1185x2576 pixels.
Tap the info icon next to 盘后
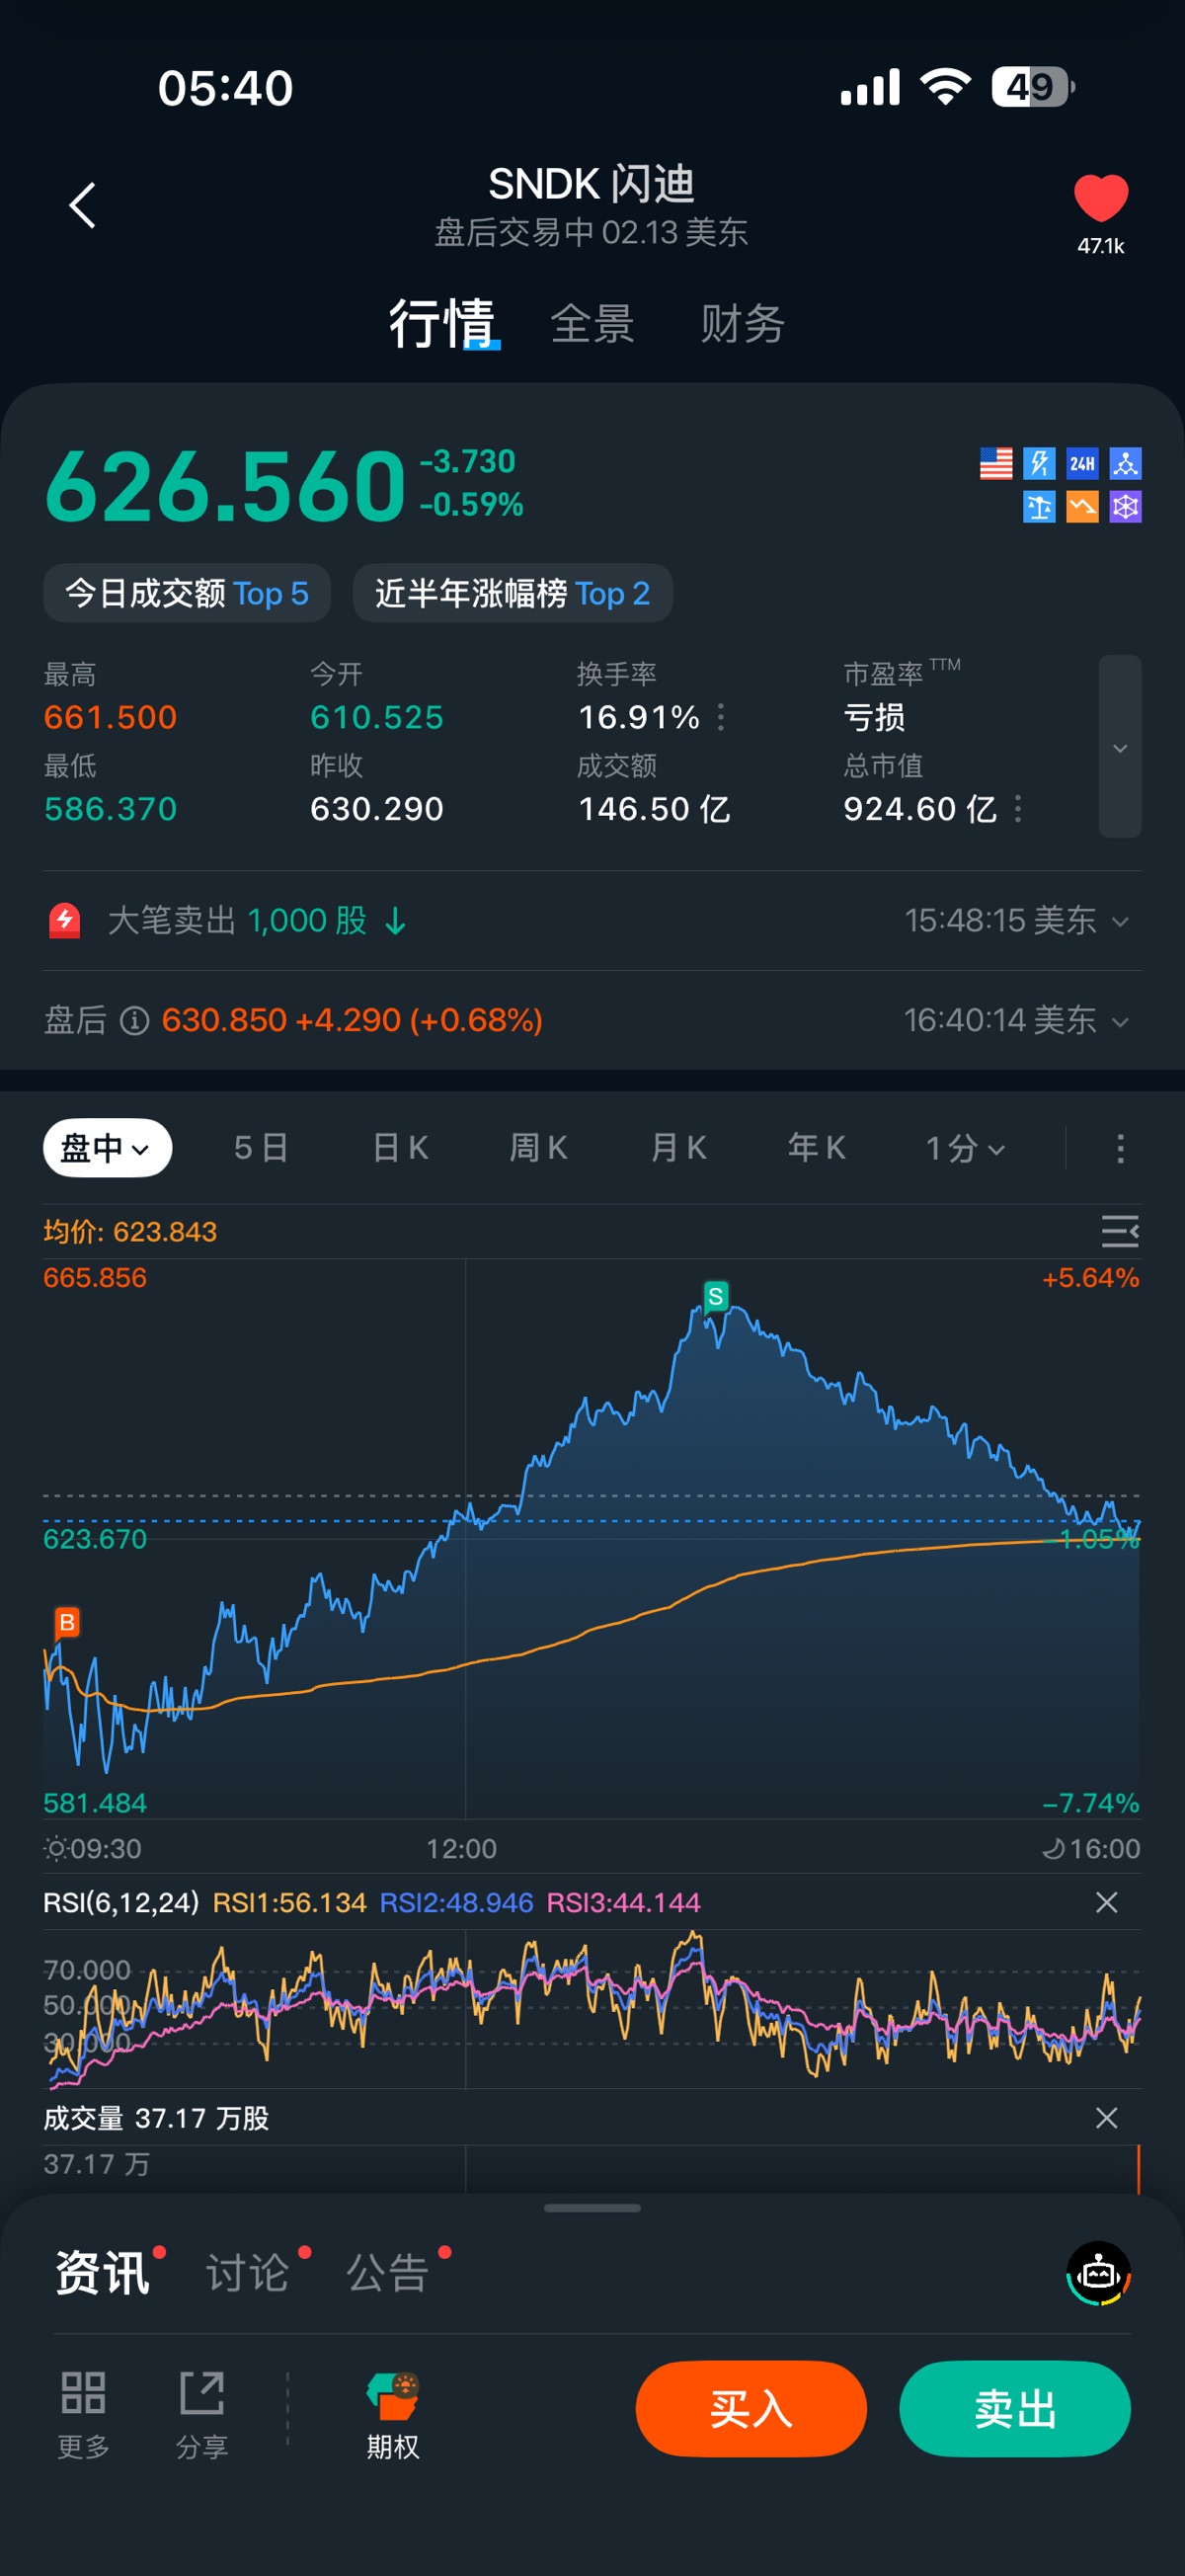tap(135, 1020)
